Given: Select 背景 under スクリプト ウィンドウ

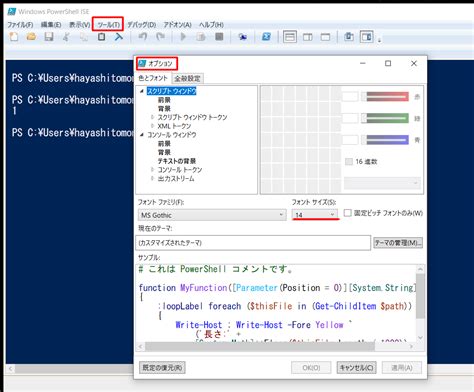Looking at the screenshot, I should 164,109.
